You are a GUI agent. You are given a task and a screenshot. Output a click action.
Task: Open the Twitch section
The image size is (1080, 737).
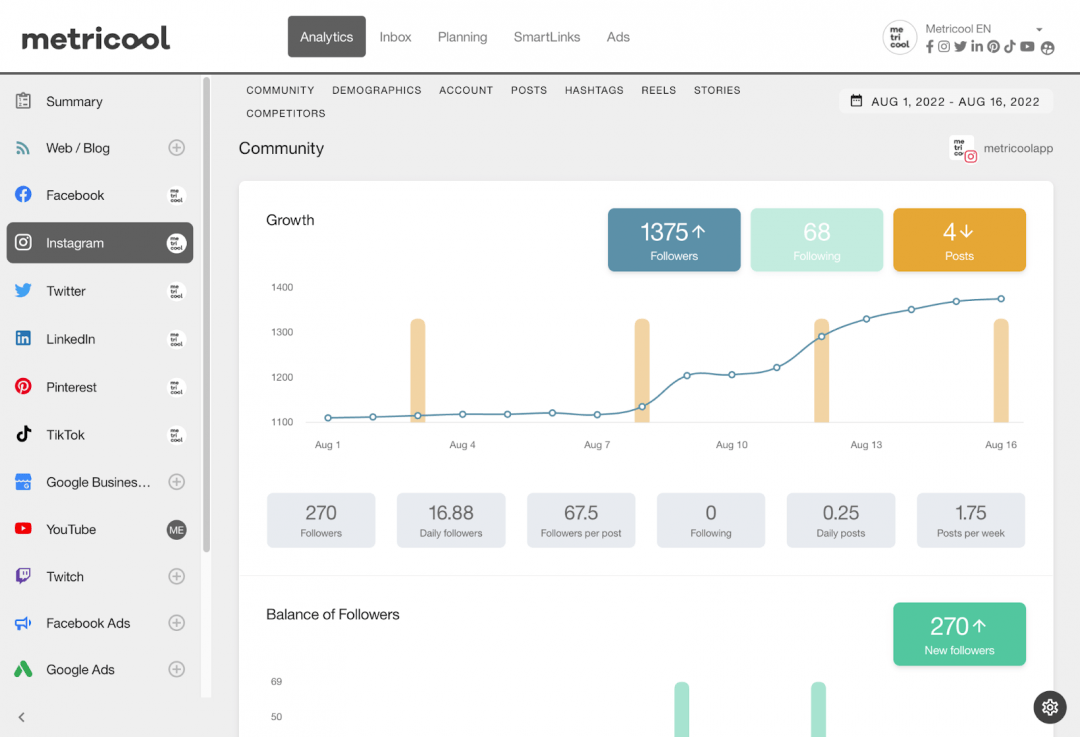64,576
